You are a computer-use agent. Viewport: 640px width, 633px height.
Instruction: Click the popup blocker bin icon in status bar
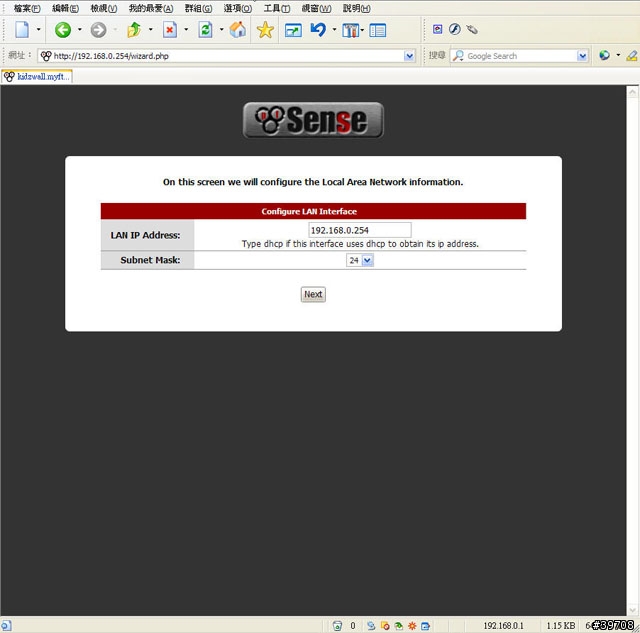click(x=337, y=626)
